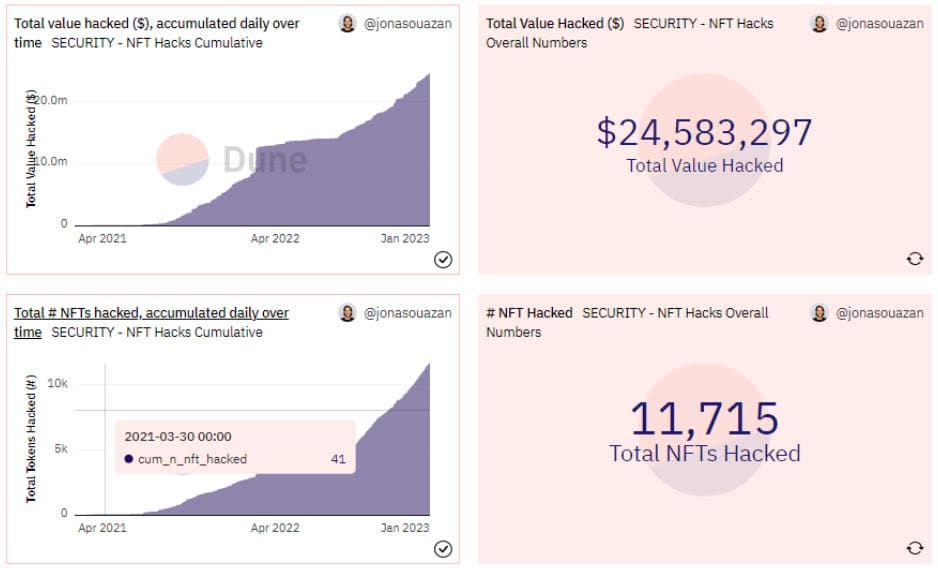Open 'SECURITY - NFT Hacks Cumulative' in bottom chart
The image size is (938, 568).
pyautogui.click(x=157, y=332)
